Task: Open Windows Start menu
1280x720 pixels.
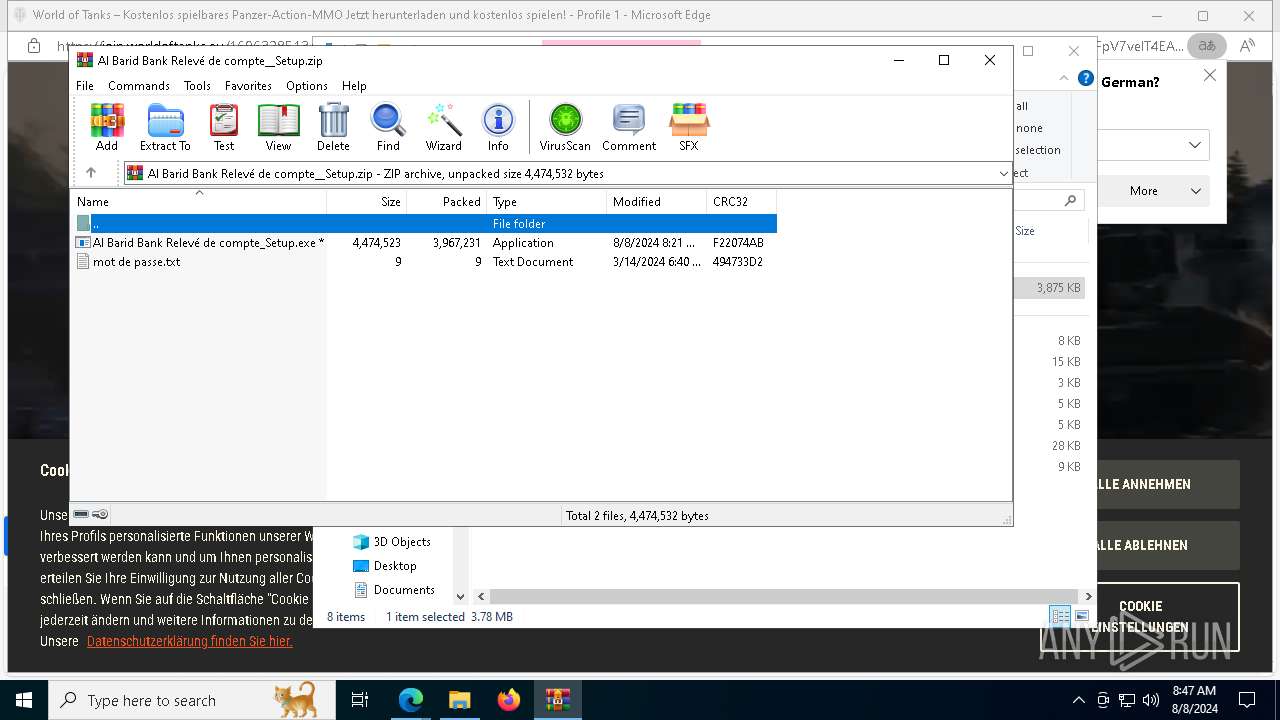Action: (24, 700)
